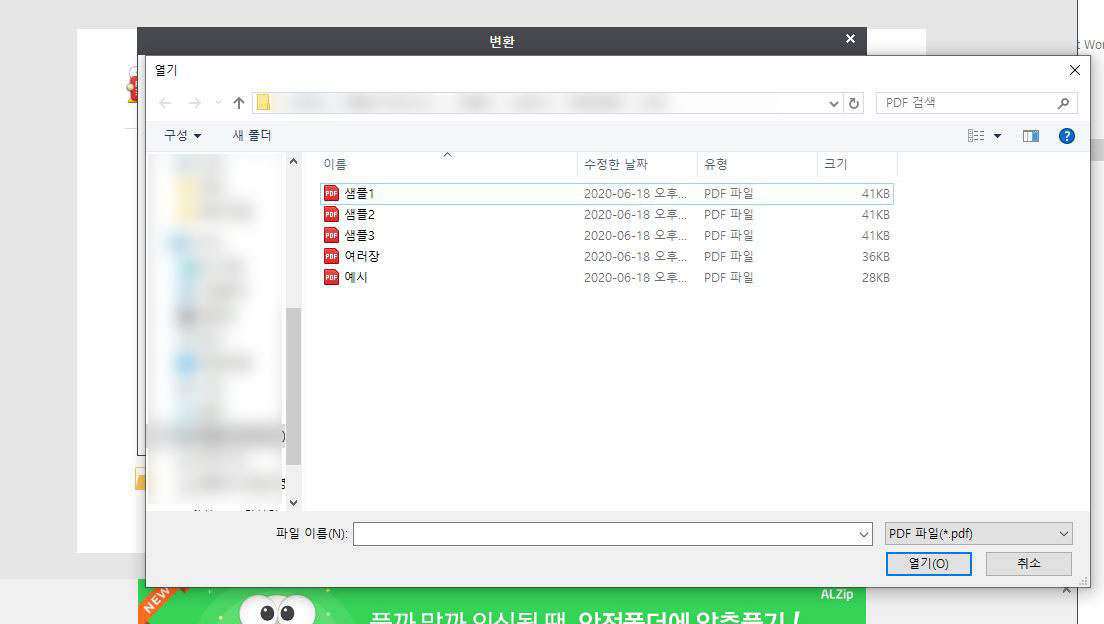Screen dimensions: 1104x624
Task: Sort files by 크기 column
Action: (x=857, y=164)
